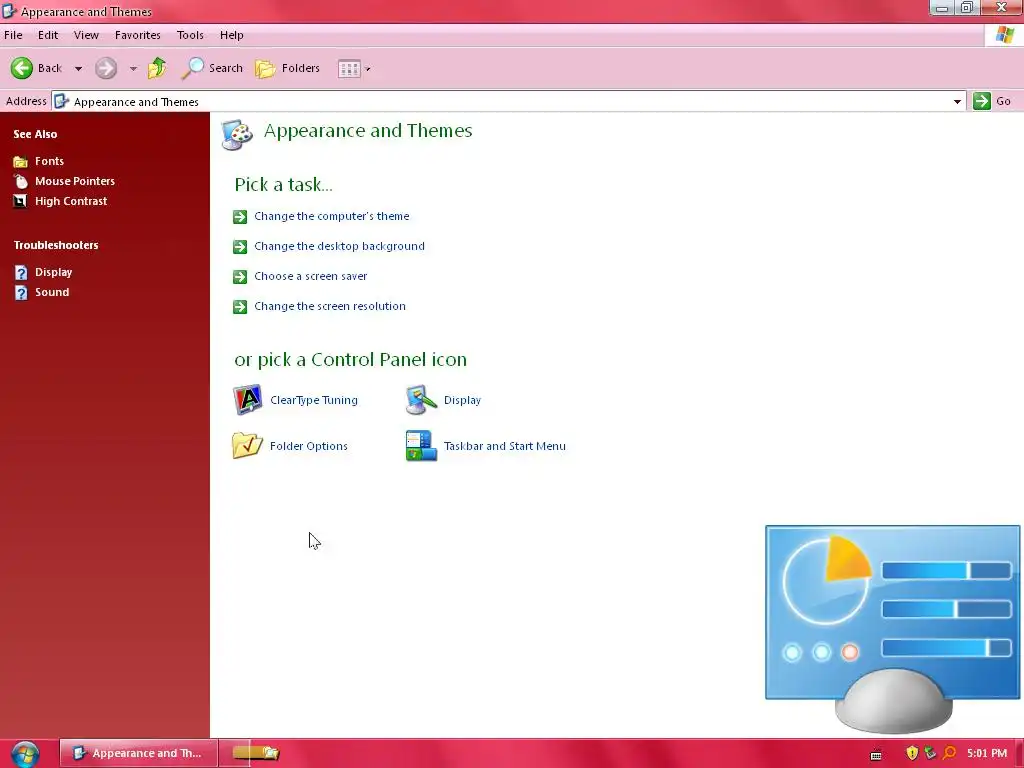Click arrow icon beside Choose a screen saver
Viewport: 1024px width, 768px height.
(x=240, y=277)
